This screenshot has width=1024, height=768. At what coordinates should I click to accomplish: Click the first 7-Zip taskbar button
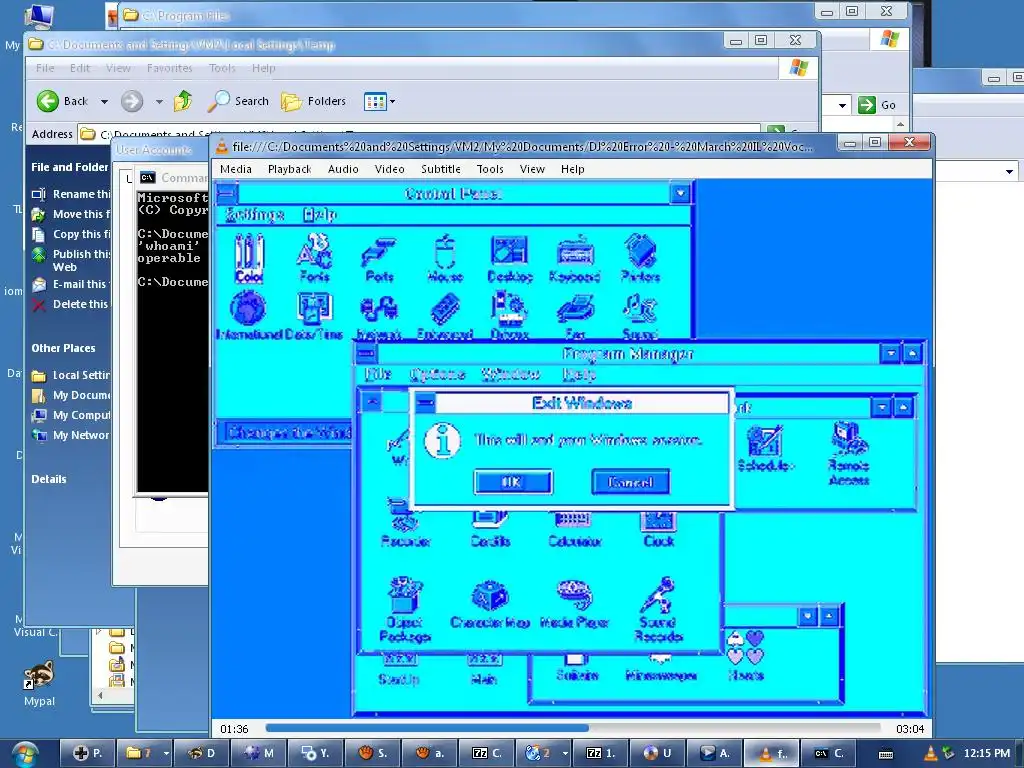click(x=485, y=754)
